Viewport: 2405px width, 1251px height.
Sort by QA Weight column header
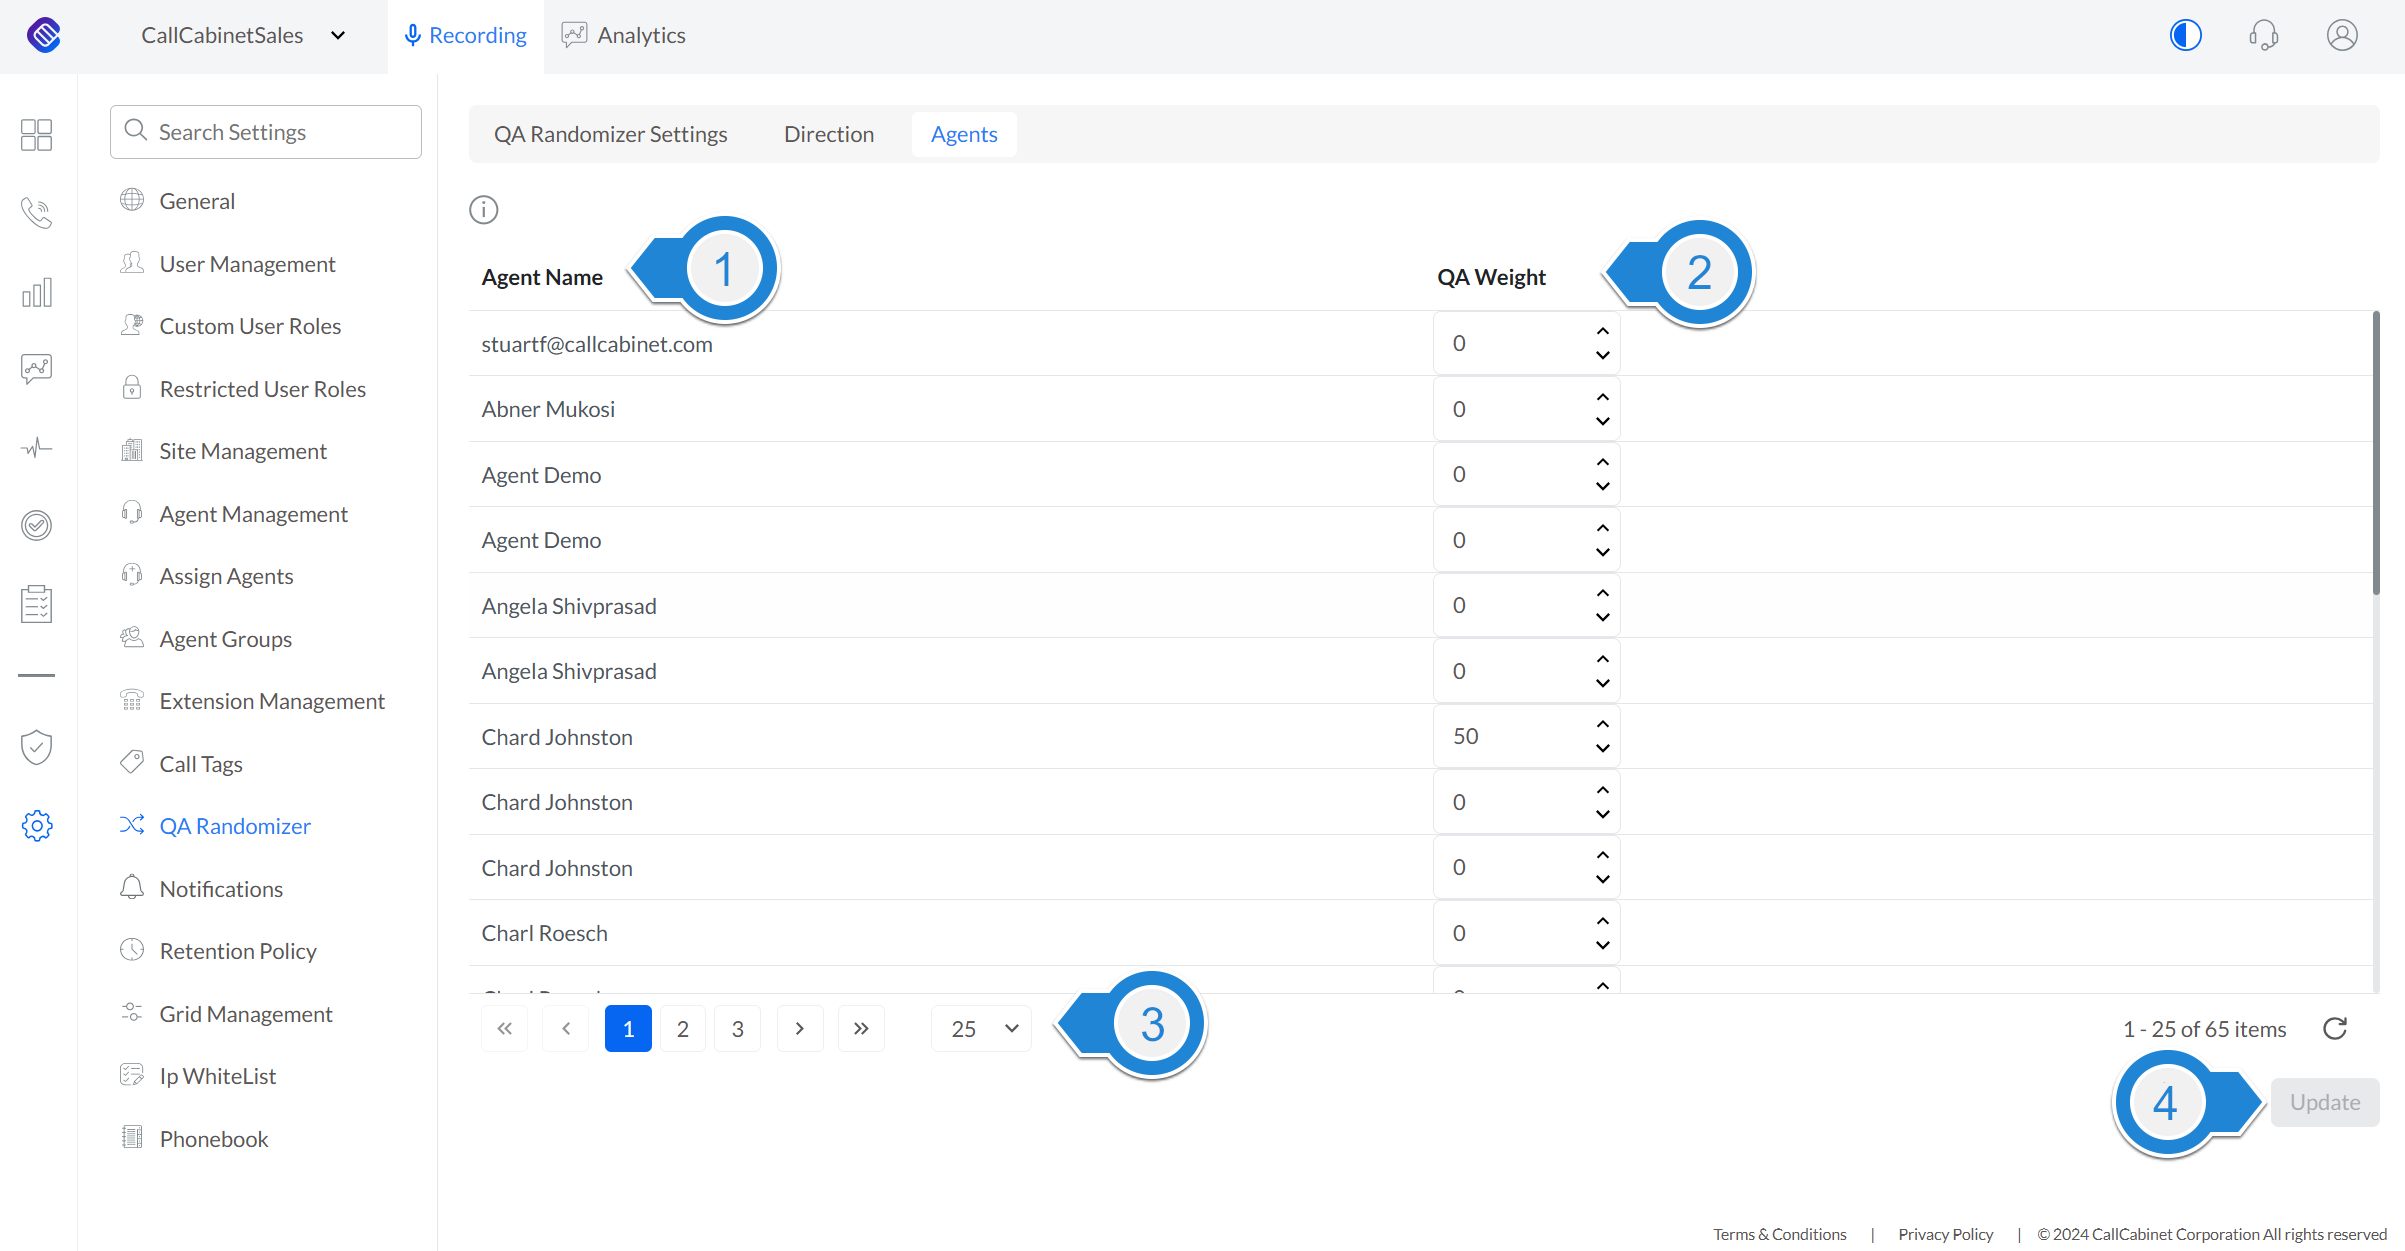pyautogui.click(x=1491, y=277)
